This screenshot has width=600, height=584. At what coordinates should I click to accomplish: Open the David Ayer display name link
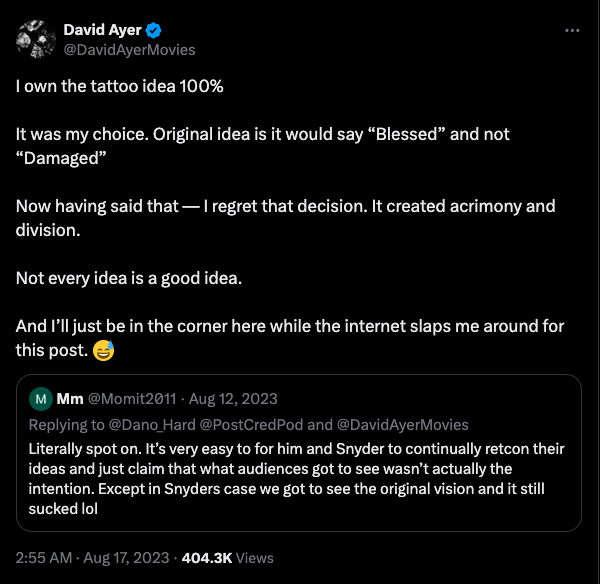100,30
